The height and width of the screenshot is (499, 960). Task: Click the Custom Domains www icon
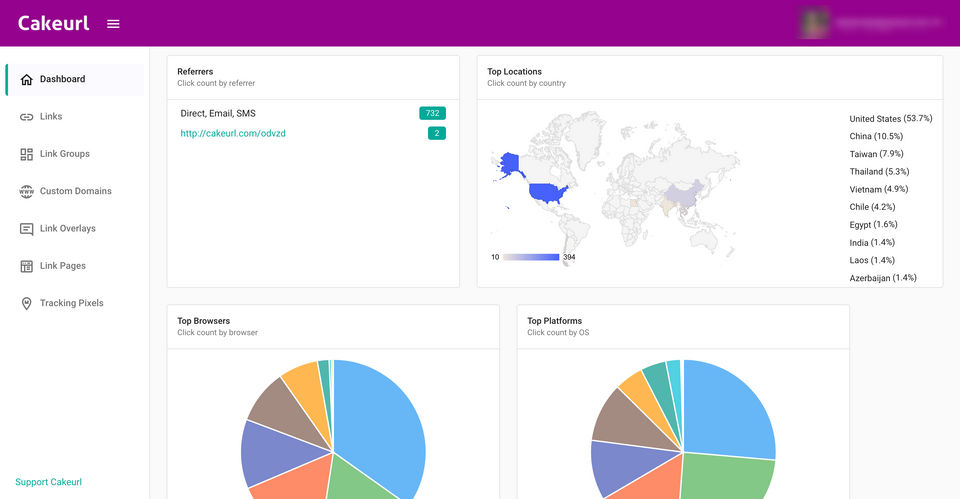(x=26, y=192)
